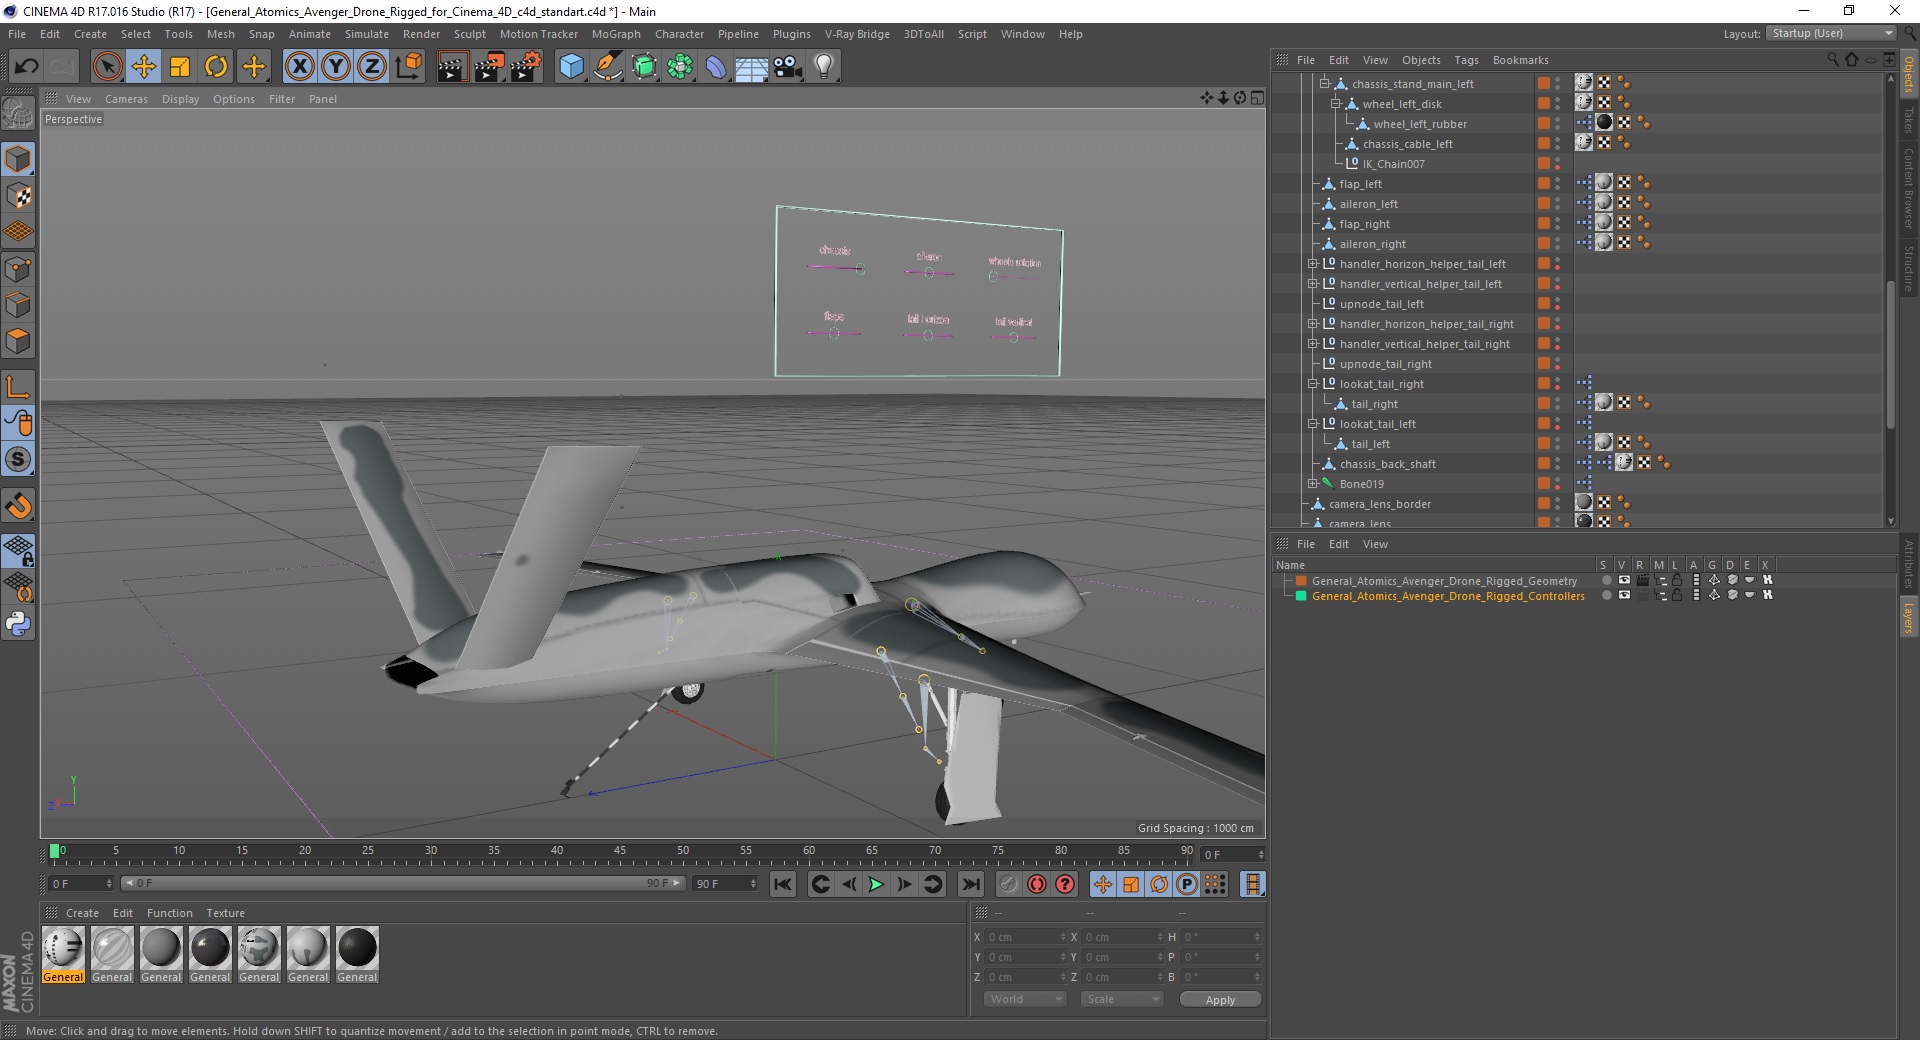Screen dimensions: 1920x1040
Task: Expand handler_vertical_helper_tail_right node
Action: 1312,344
